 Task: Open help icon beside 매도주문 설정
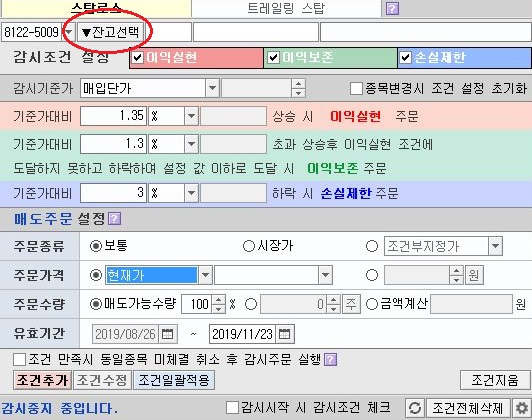click(114, 218)
